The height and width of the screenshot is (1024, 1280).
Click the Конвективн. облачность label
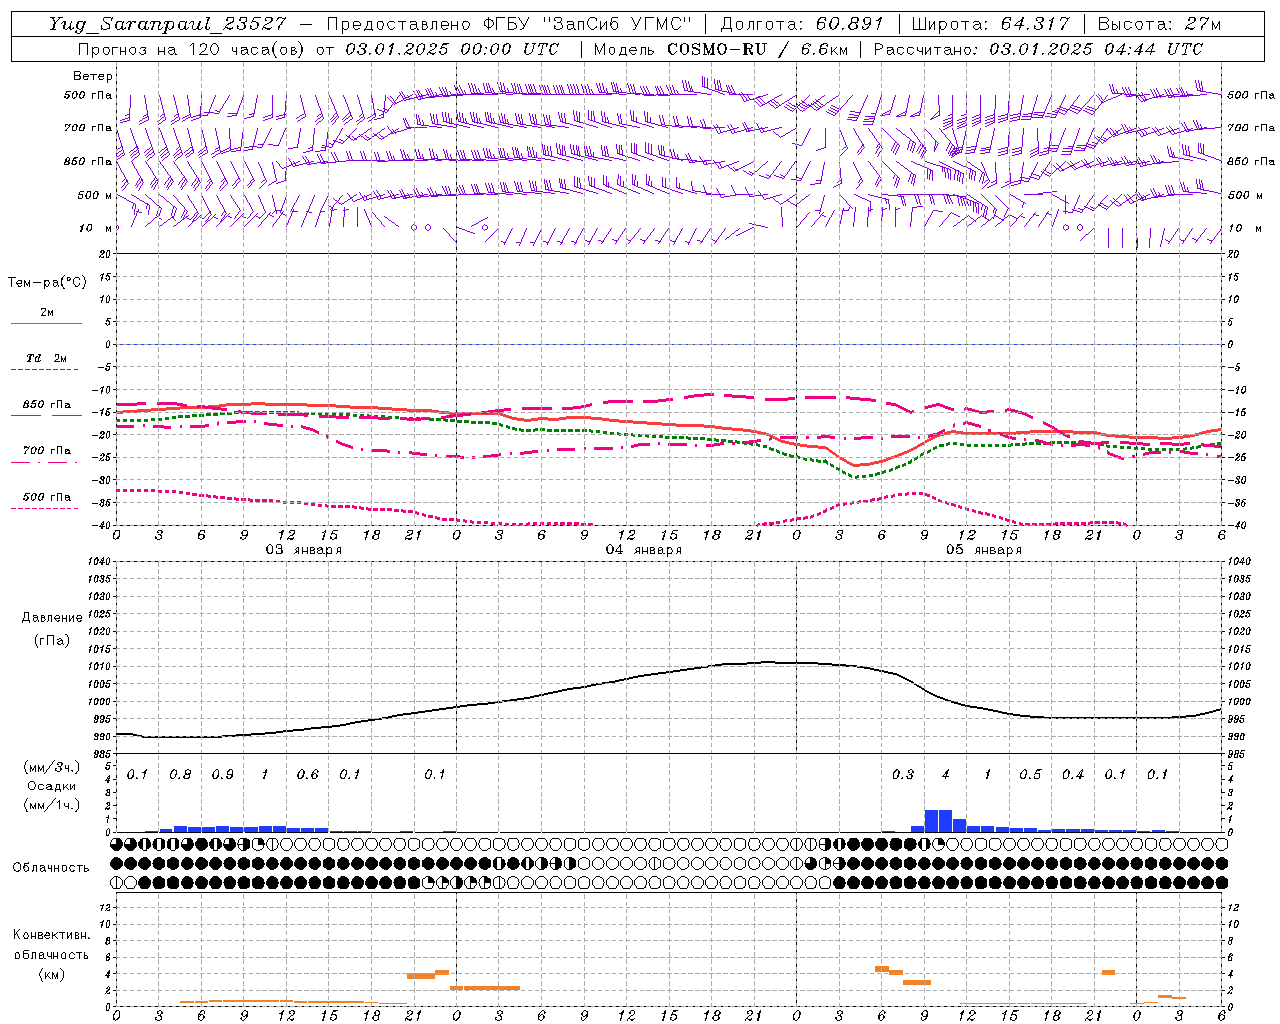tap(51, 944)
